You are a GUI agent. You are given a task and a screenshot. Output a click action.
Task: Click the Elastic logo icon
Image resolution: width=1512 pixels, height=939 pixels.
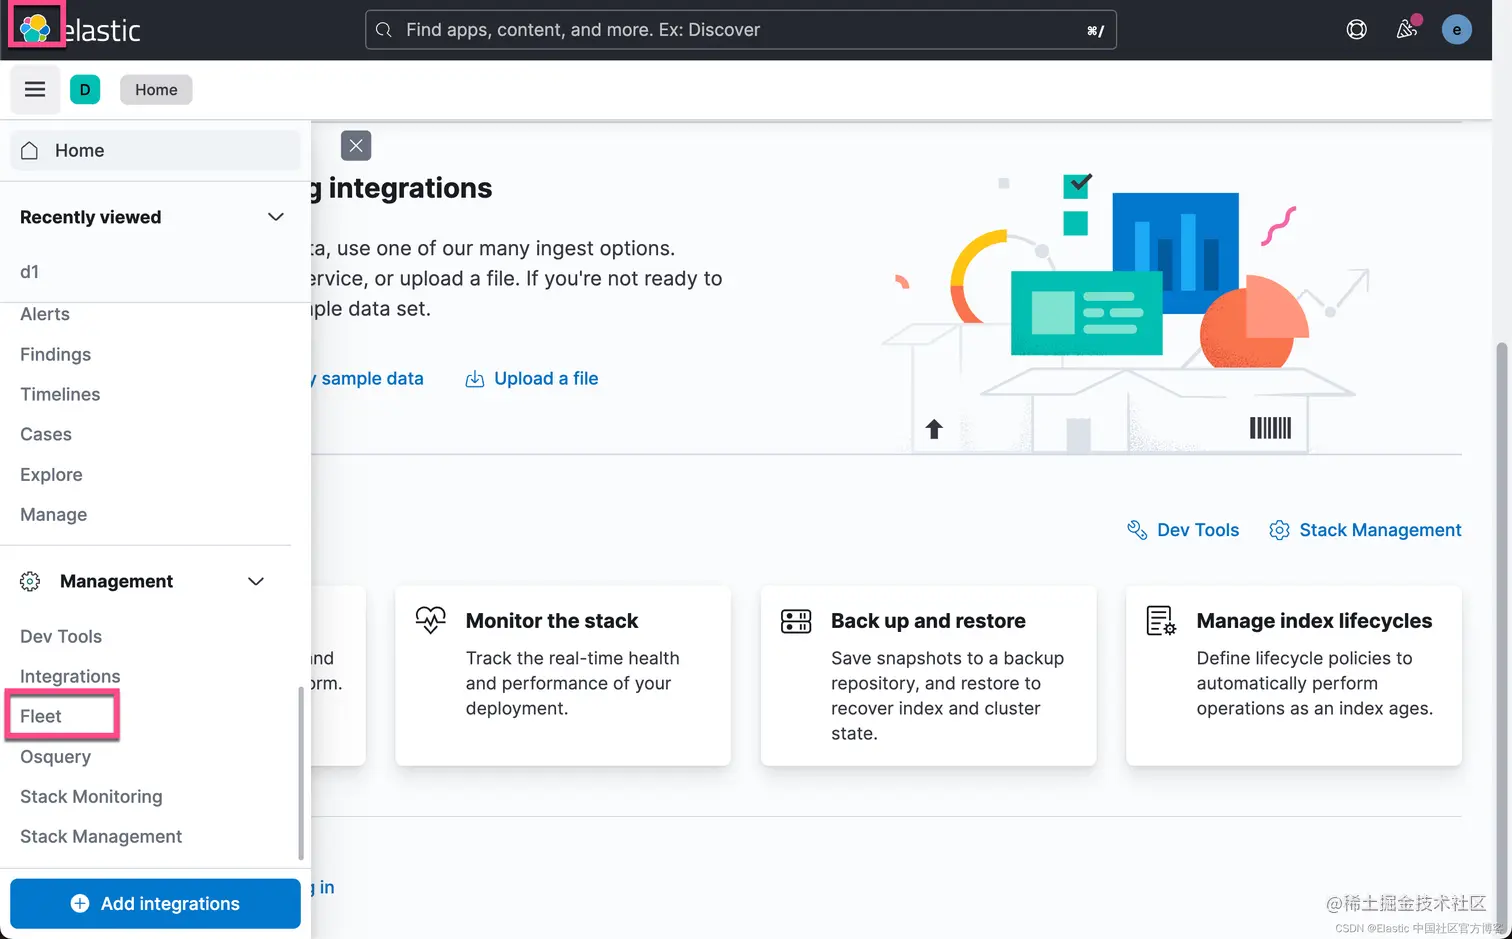35,28
